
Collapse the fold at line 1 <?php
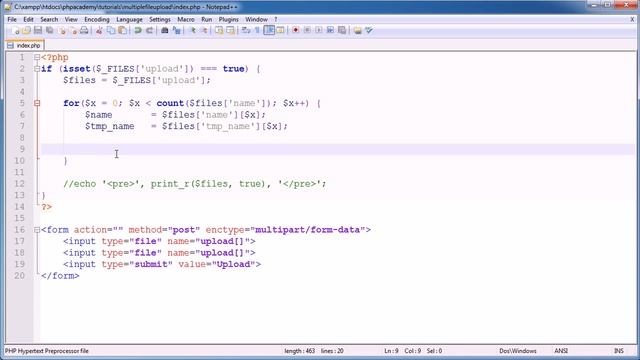(37, 58)
